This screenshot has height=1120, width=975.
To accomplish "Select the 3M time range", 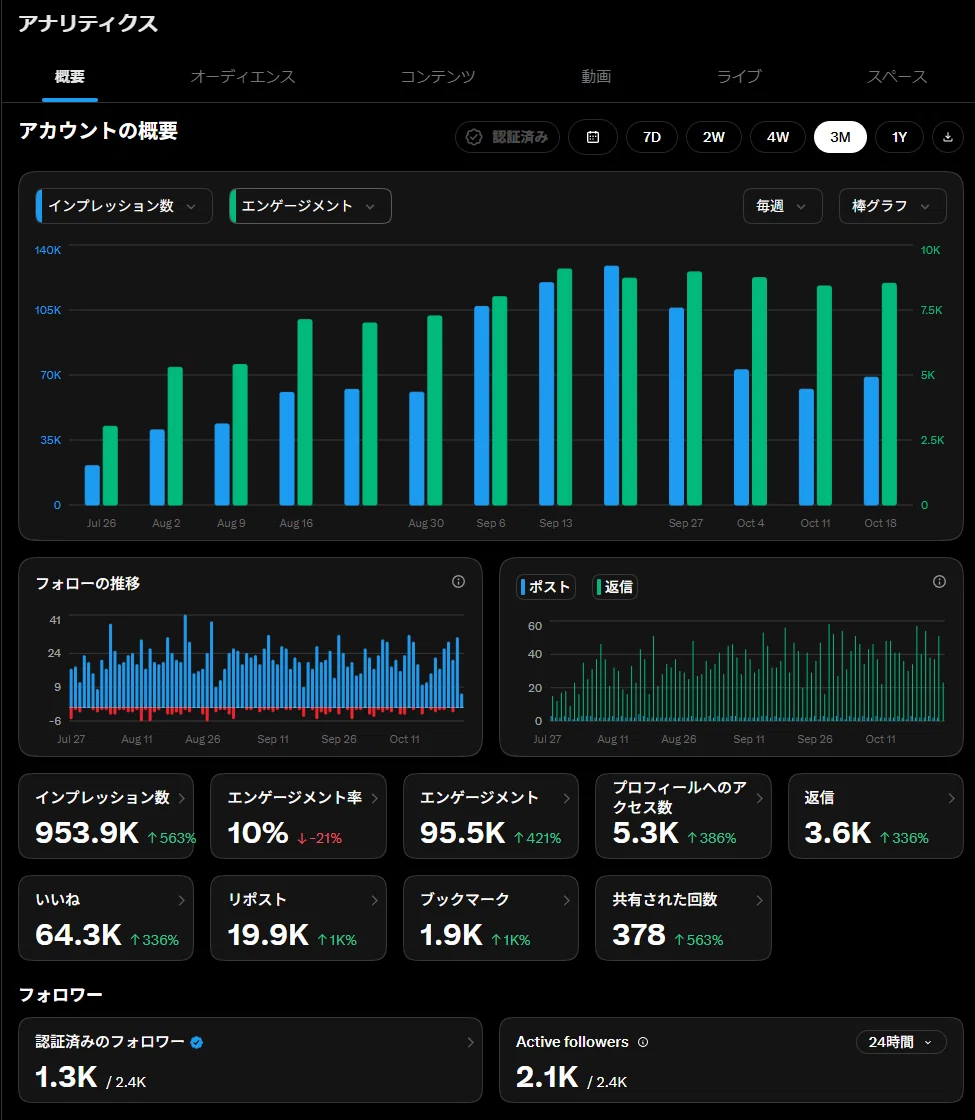I will 840,137.
